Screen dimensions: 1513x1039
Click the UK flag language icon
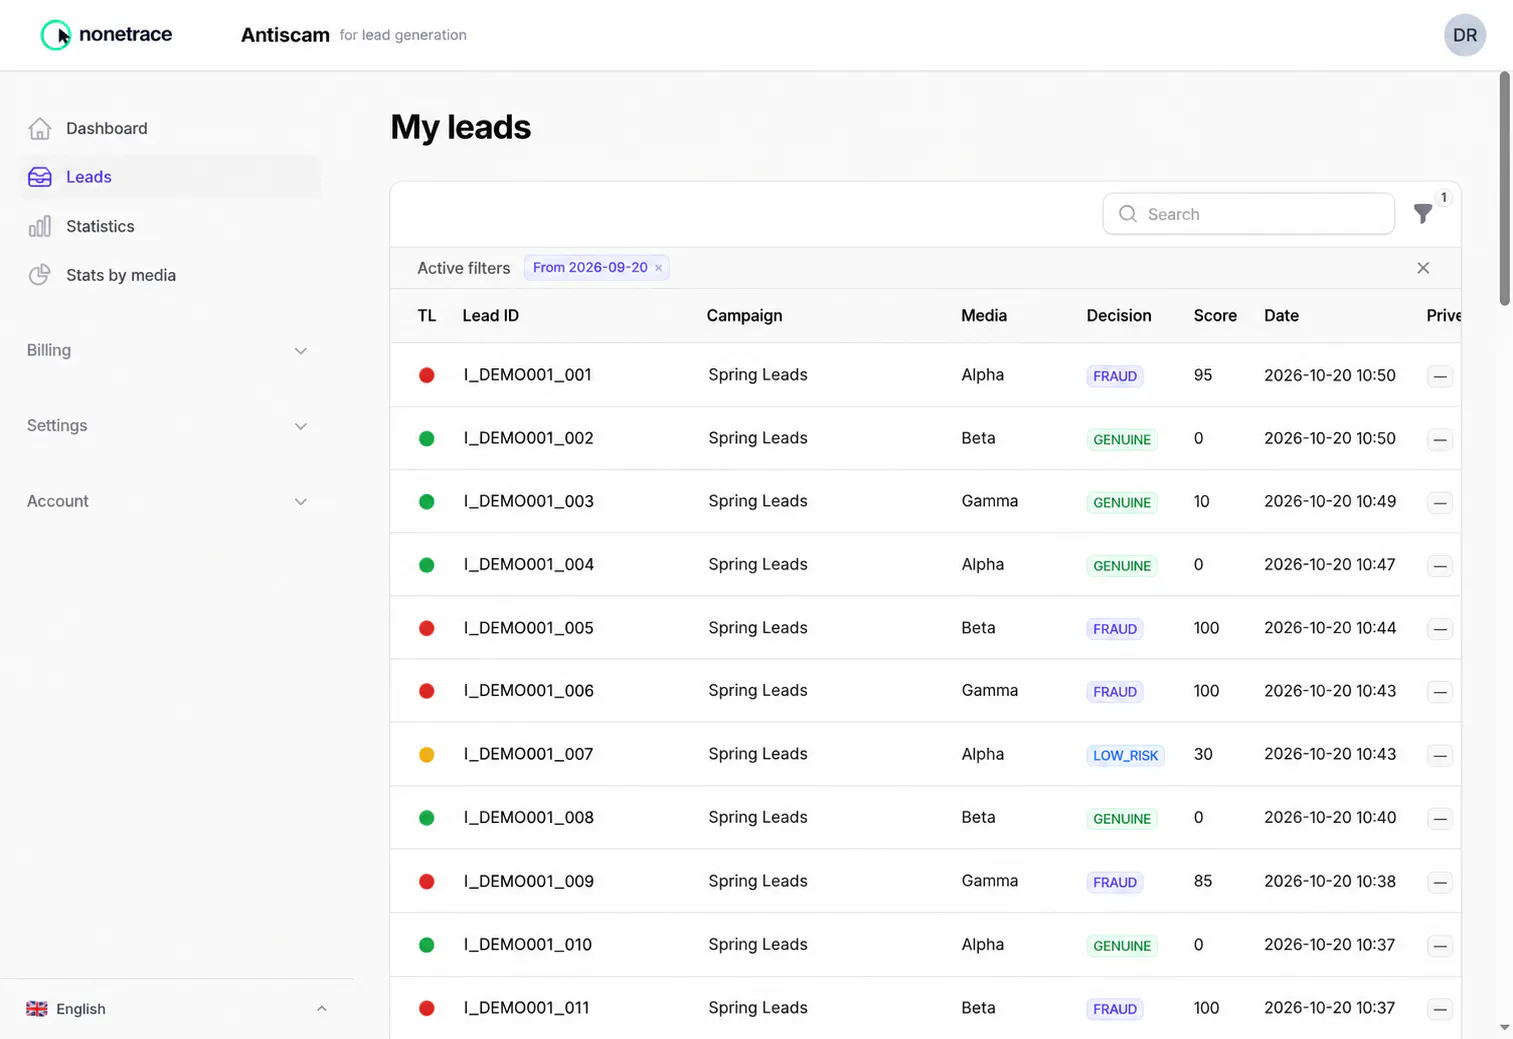37,1009
